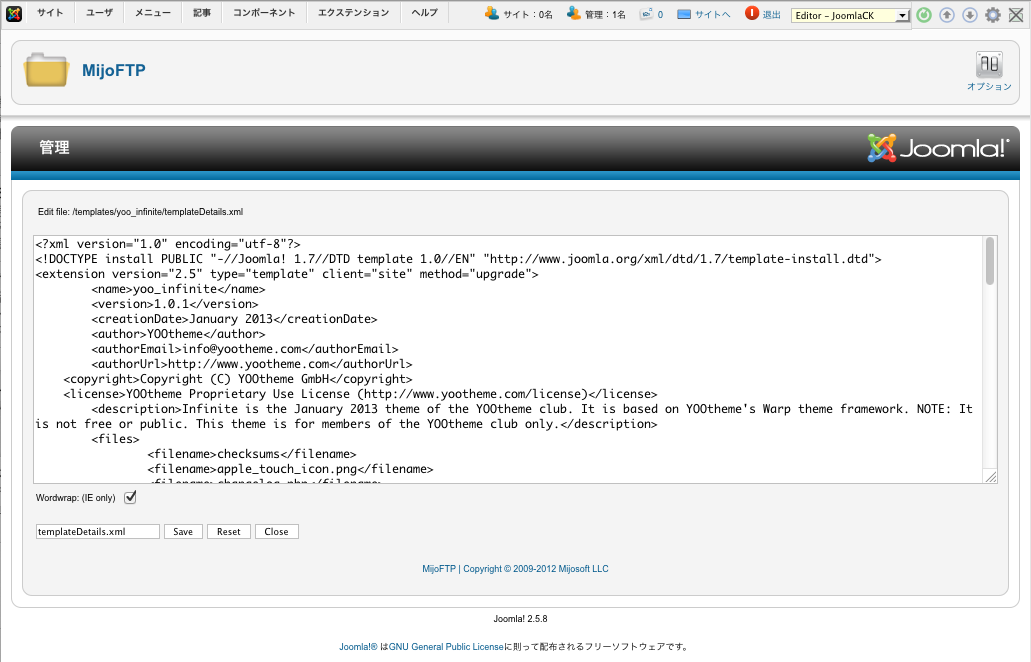Click the green refresh circle icon
This screenshot has width=1031, height=662.
coord(924,15)
